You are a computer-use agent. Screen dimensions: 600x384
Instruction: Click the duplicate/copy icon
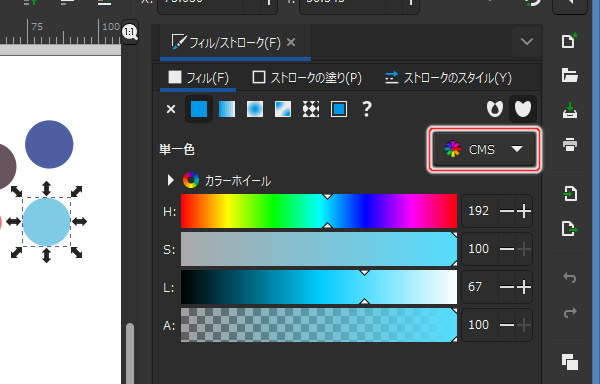click(569, 362)
